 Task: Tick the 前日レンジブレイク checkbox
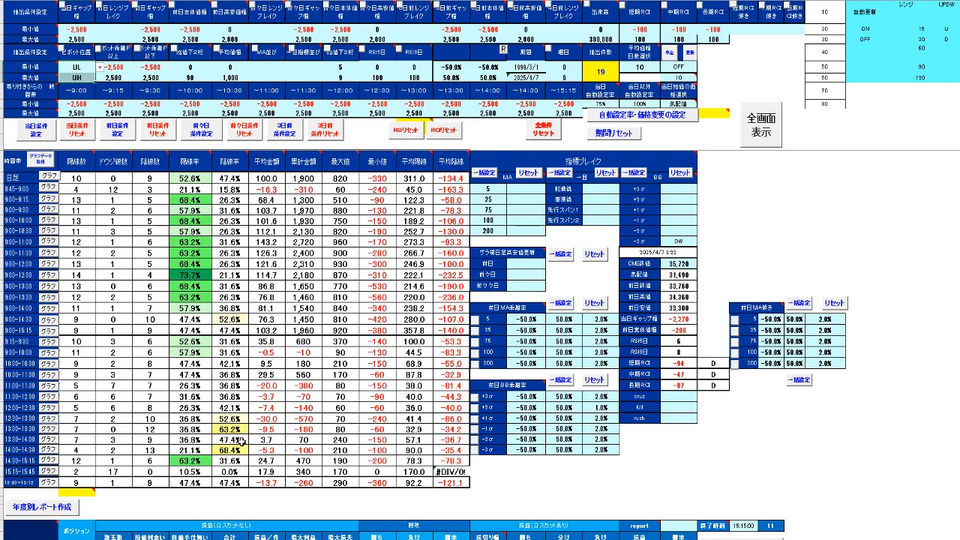[99, 6]
